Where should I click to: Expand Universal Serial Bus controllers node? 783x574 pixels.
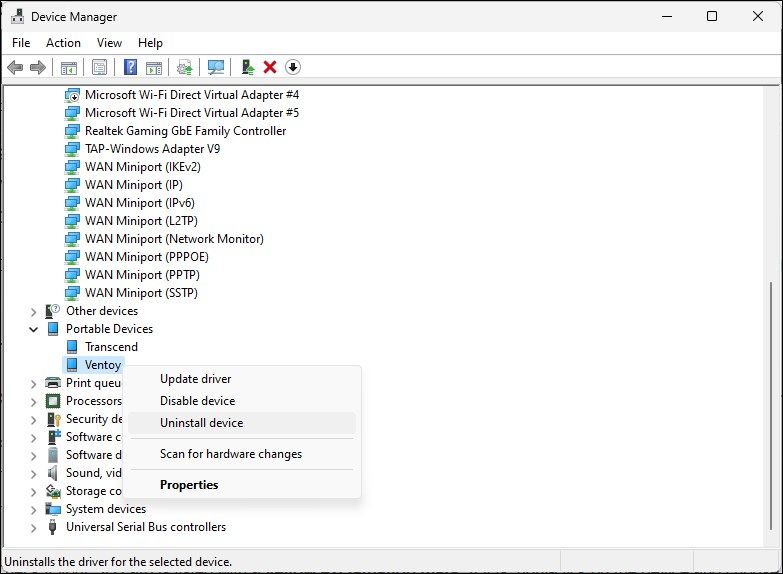[x=33, y=527]
